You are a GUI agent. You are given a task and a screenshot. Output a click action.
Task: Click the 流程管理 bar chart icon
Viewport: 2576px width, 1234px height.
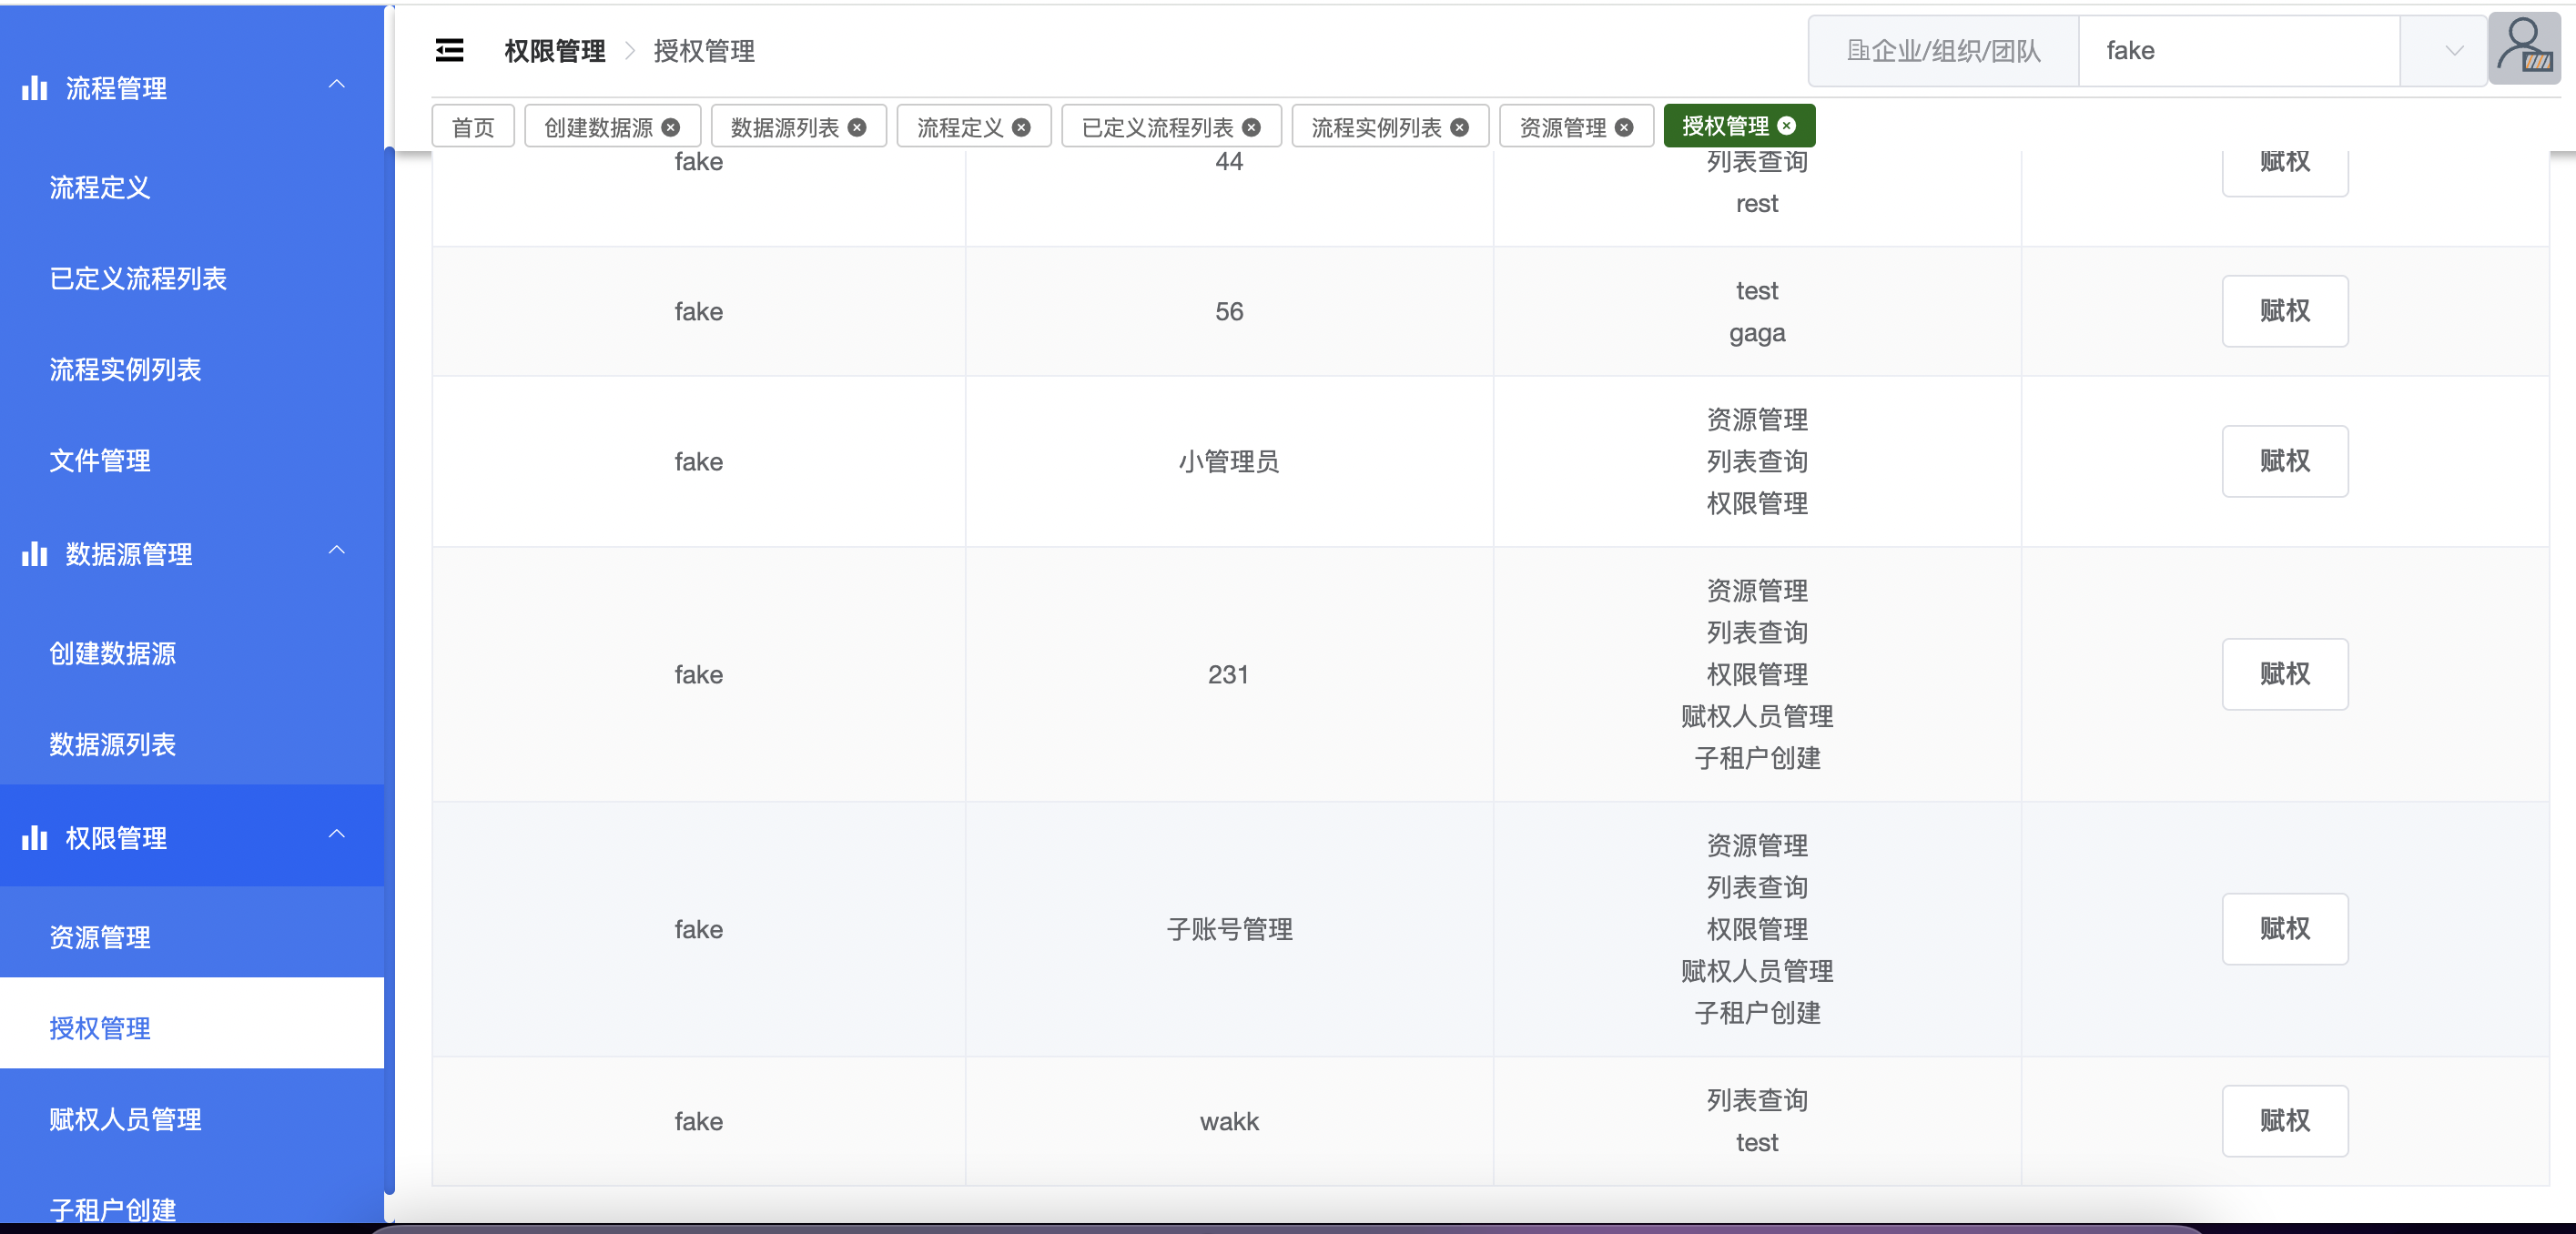35,88
